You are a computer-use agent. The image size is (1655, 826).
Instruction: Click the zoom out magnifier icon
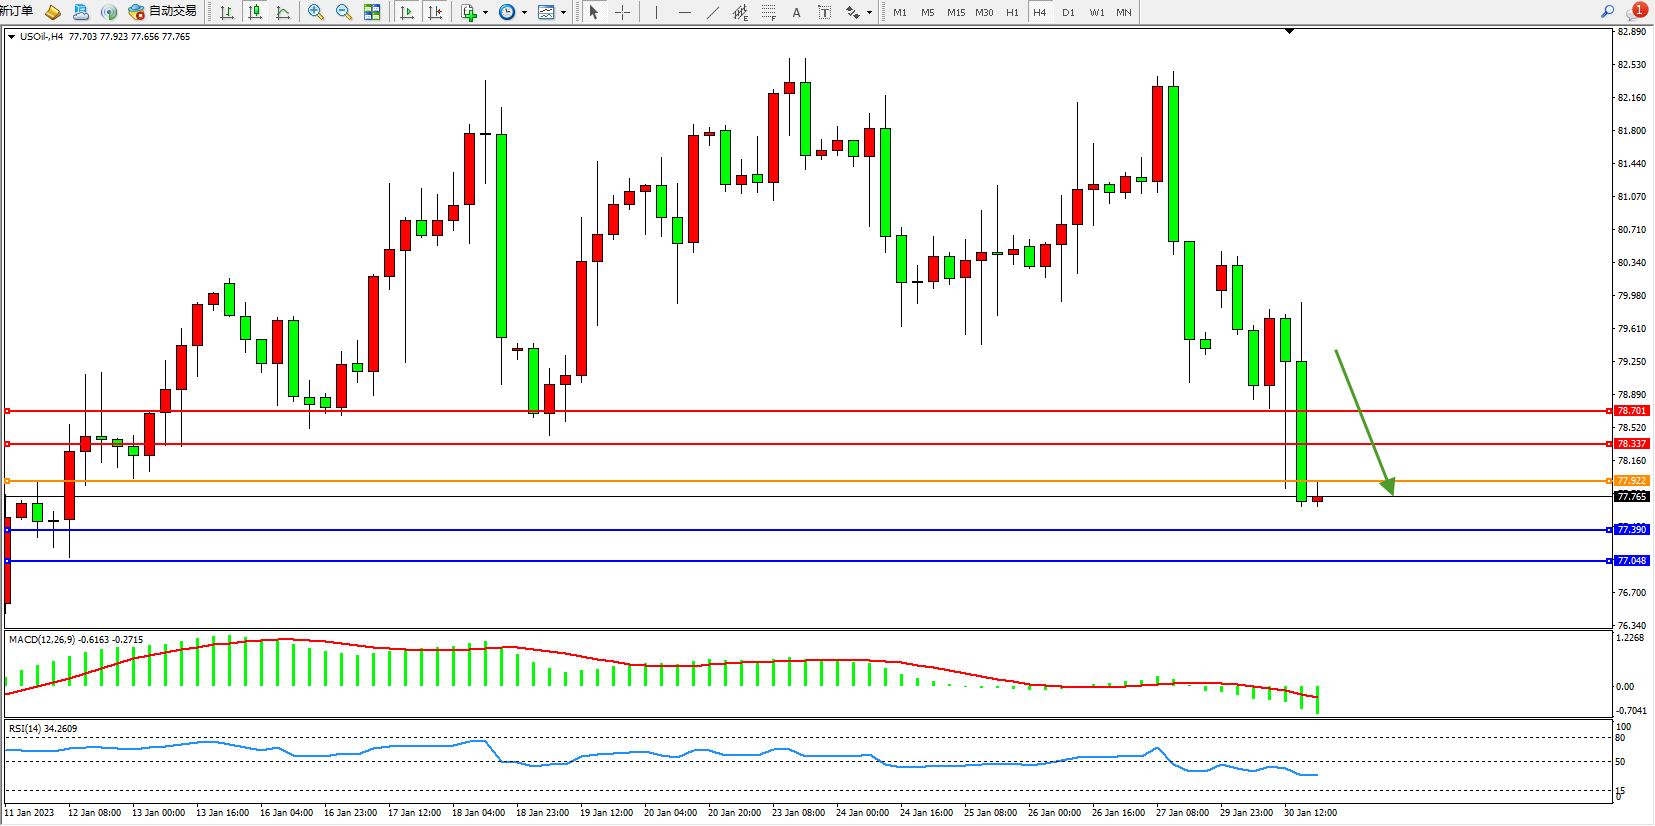coord(344,12)
